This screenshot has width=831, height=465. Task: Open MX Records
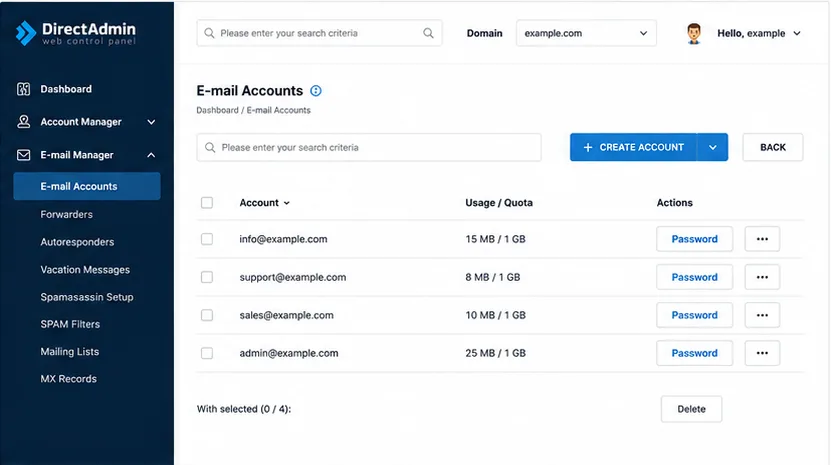68,379
